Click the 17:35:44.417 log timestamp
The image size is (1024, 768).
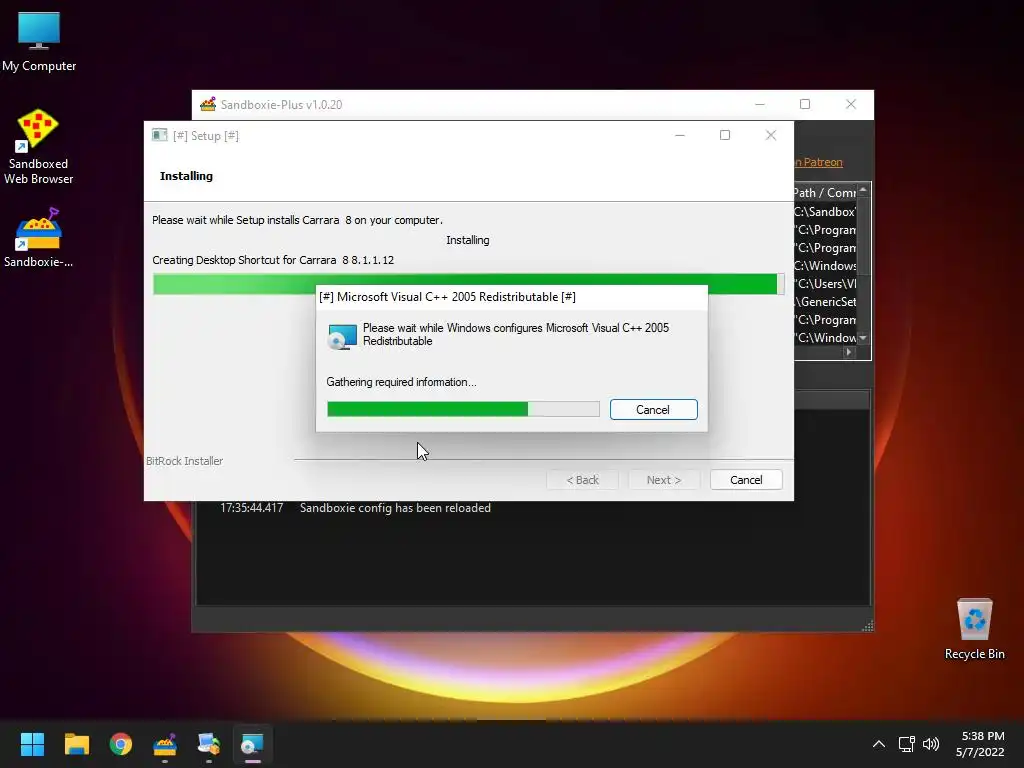[x=251, y=507]
